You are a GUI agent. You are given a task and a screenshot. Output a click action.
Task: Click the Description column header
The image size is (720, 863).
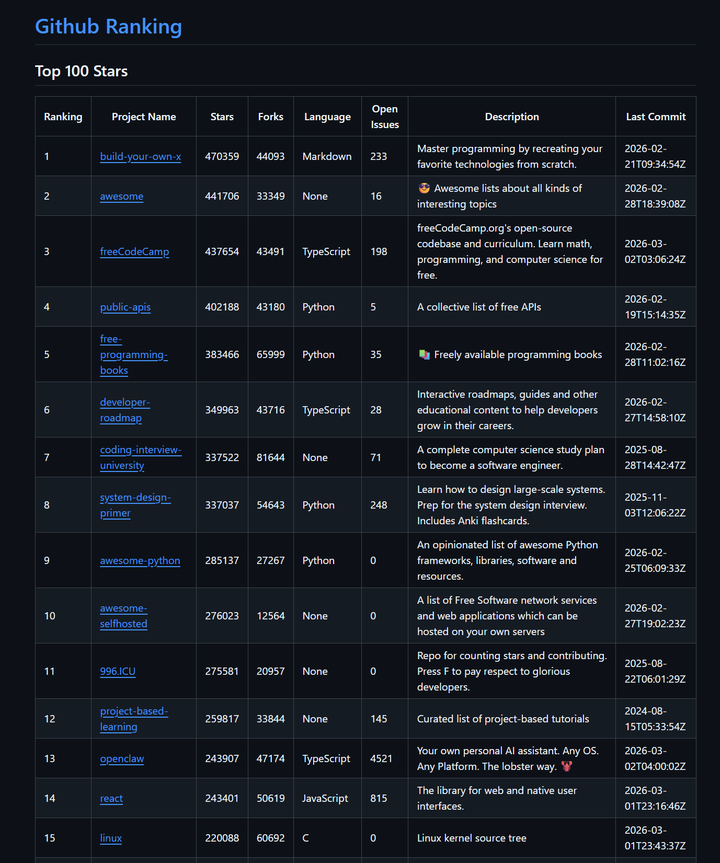click(512, 117)
